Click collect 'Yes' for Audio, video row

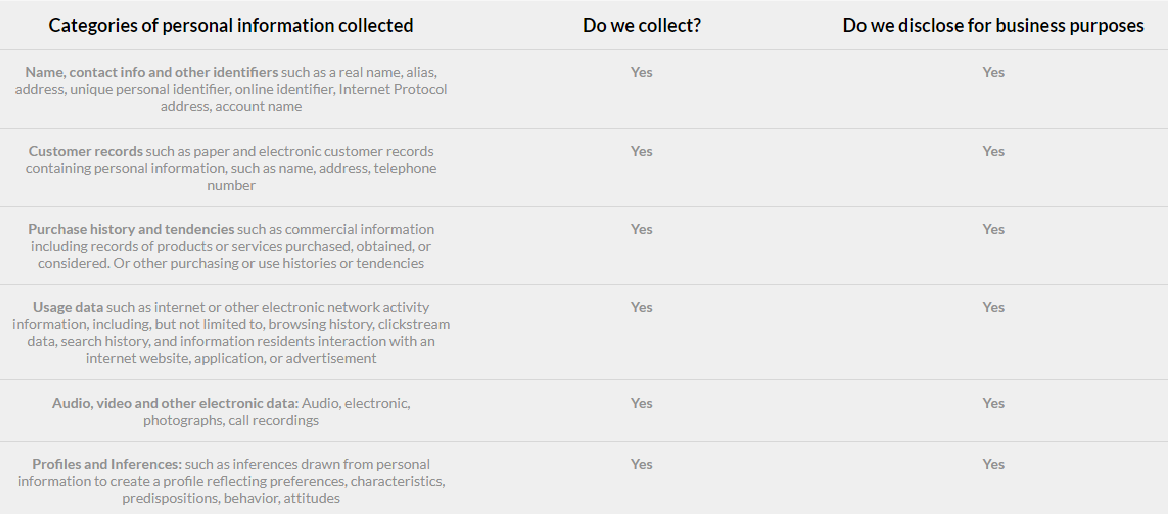pyautogui.click(x=642, y=403)
